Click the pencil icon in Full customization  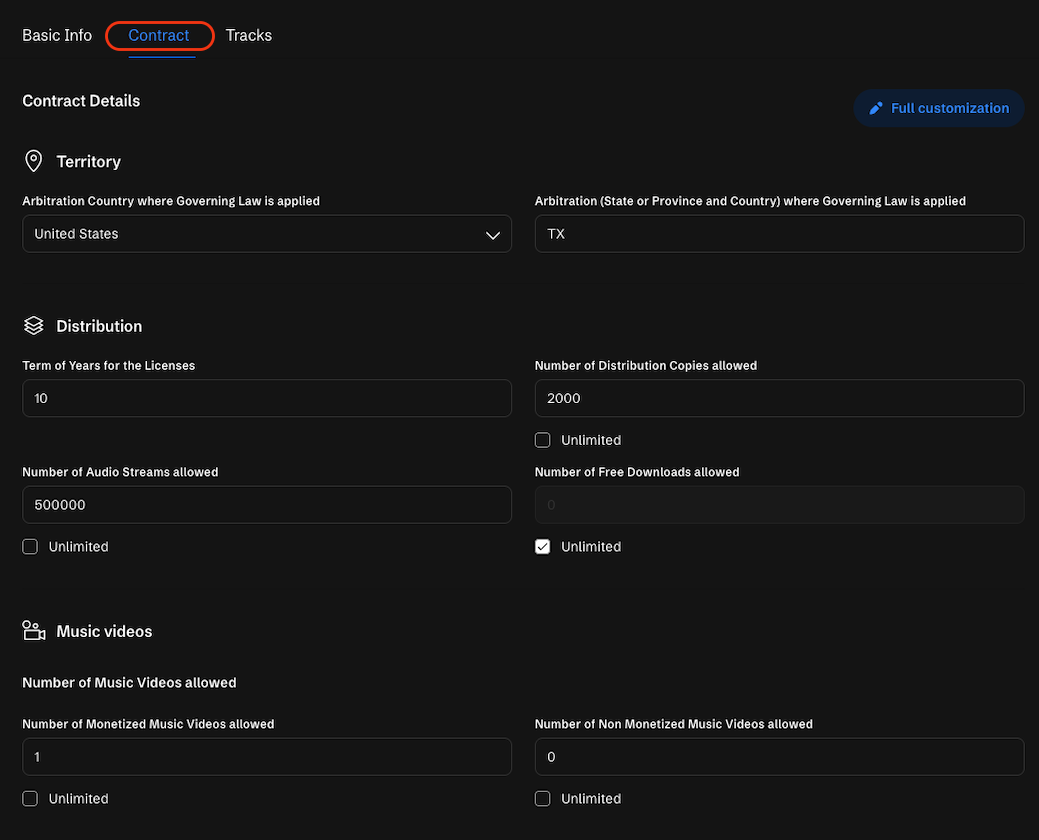click(876, 108)
